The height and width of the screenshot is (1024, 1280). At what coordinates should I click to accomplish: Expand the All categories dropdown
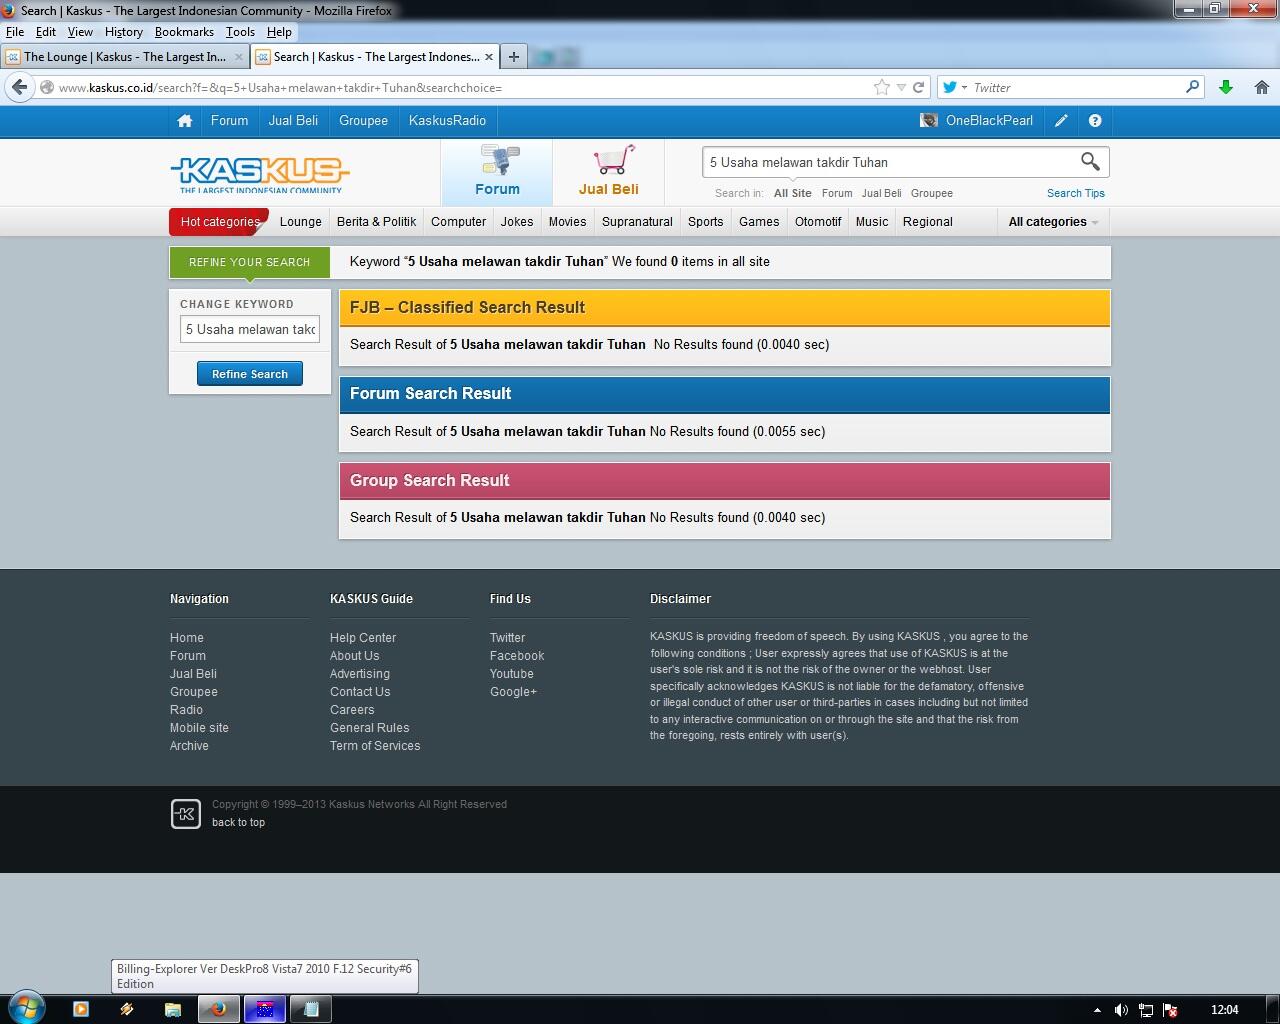1053,222
